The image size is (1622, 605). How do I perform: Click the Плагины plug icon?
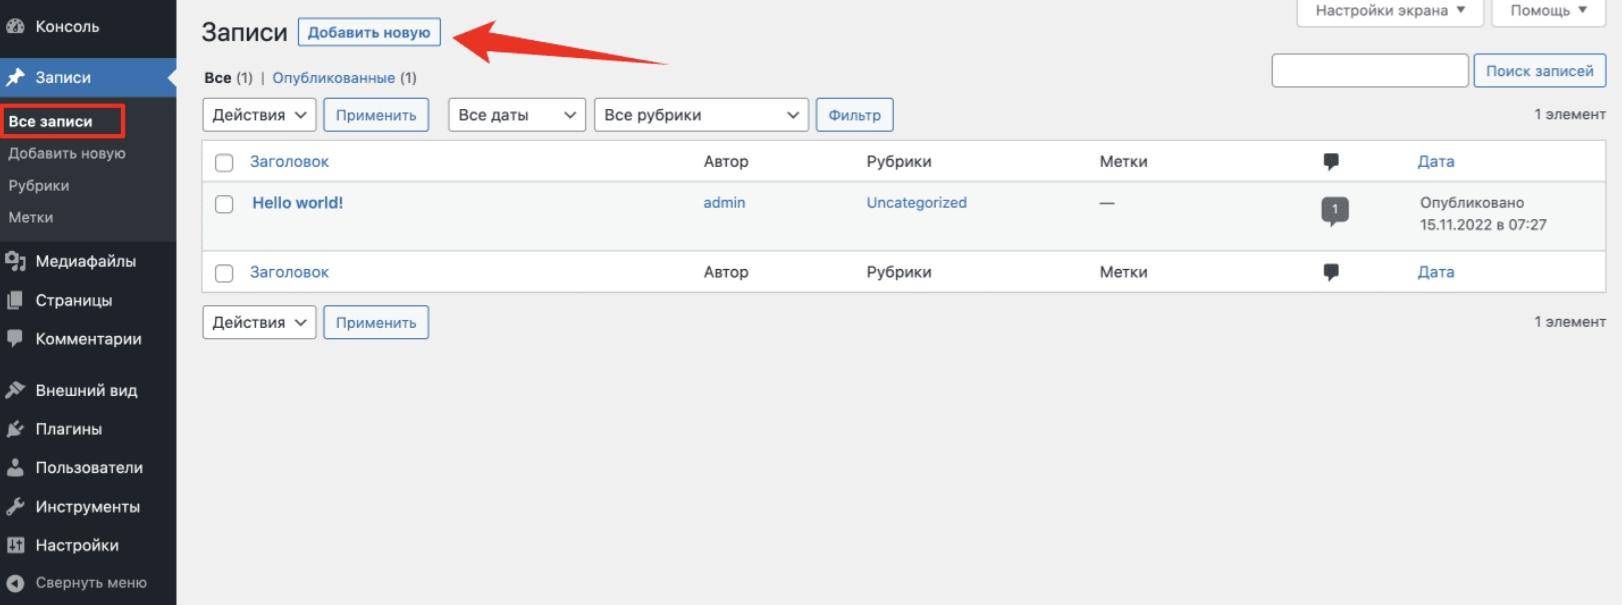click(x=15, y=429)
